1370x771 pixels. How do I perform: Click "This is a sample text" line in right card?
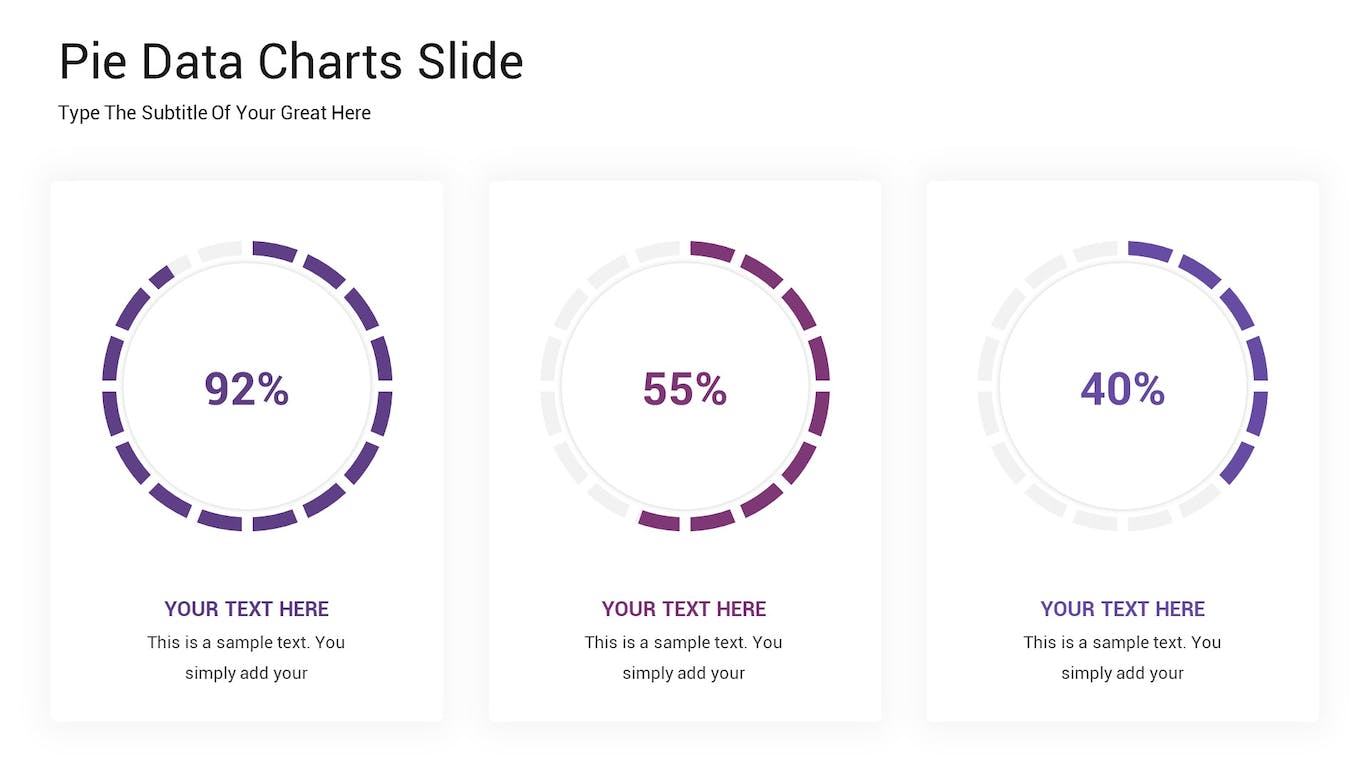click(x=1122, y=642)
